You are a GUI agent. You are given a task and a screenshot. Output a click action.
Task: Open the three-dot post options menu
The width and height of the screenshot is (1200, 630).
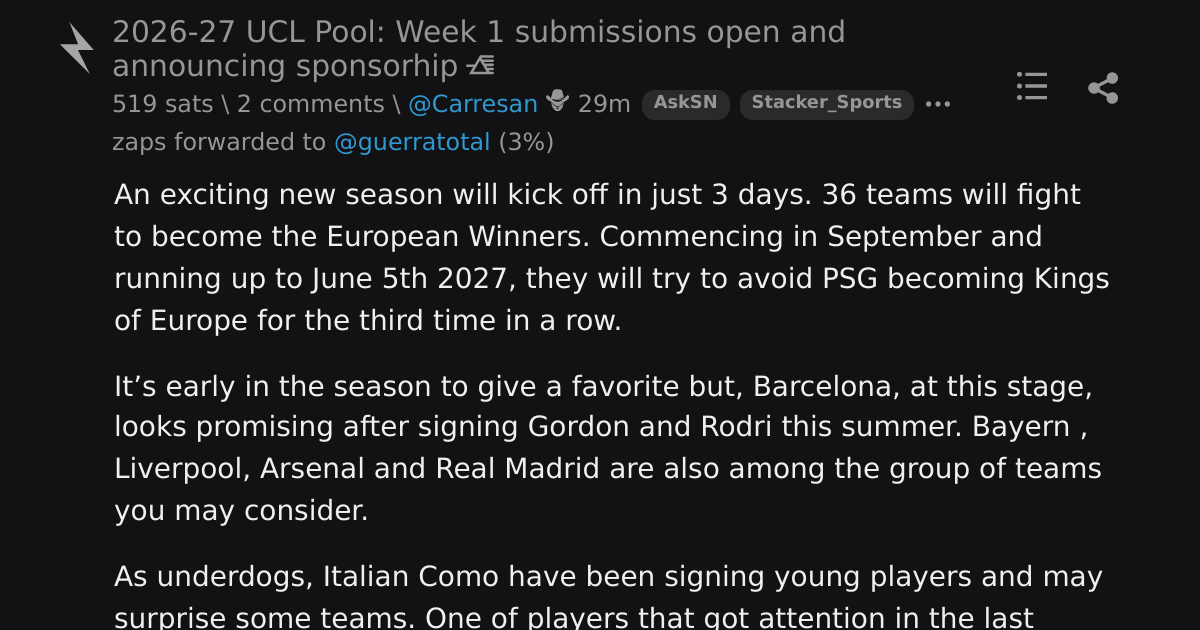click(938, 104)
